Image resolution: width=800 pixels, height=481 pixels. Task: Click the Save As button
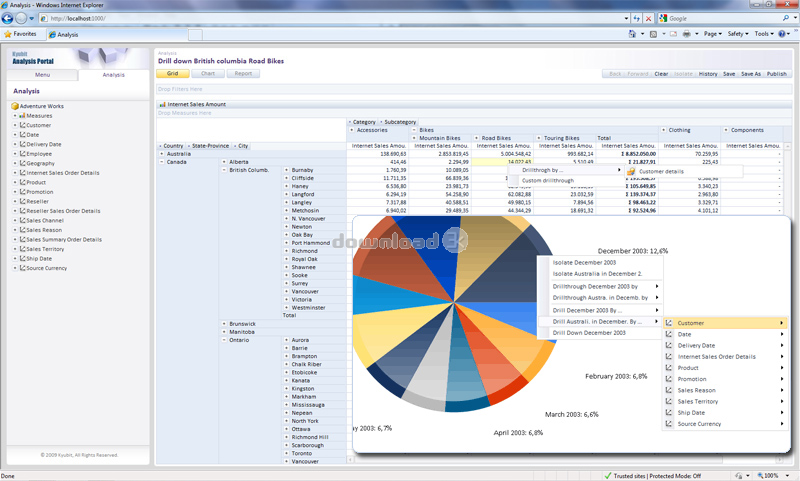point(751,74)
